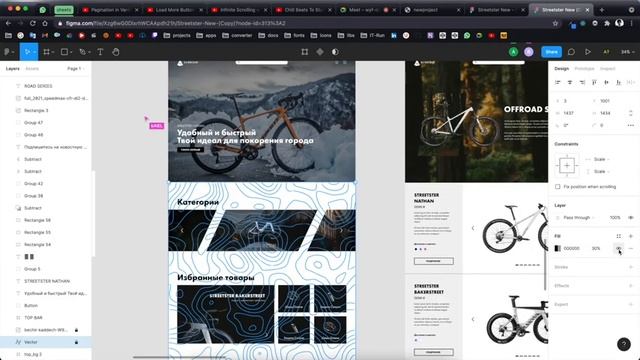Open vertical constraint Scale dropdown

pos(602,171)
